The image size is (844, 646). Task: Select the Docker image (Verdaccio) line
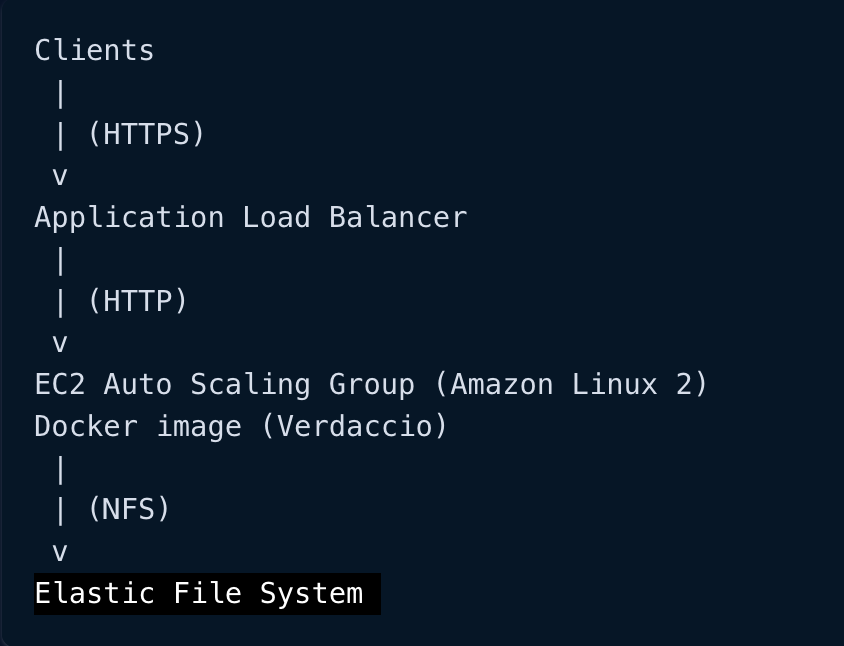point(241,426)
